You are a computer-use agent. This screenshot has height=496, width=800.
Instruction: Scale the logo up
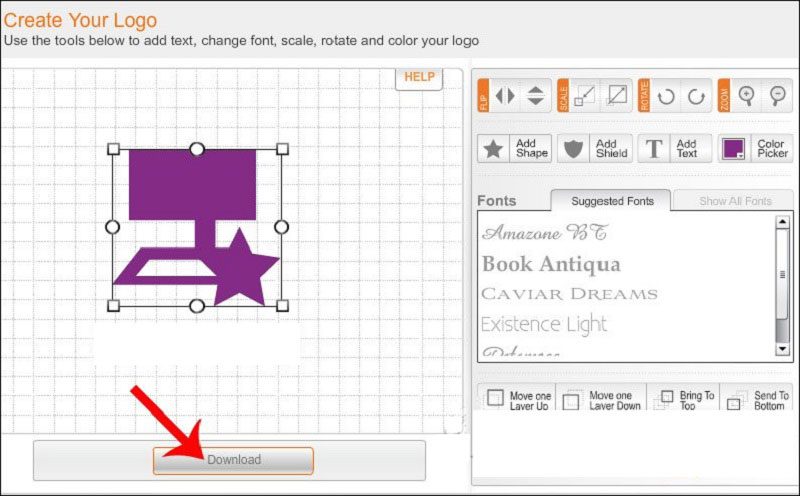pyautogui.click(x=616, y=95)
